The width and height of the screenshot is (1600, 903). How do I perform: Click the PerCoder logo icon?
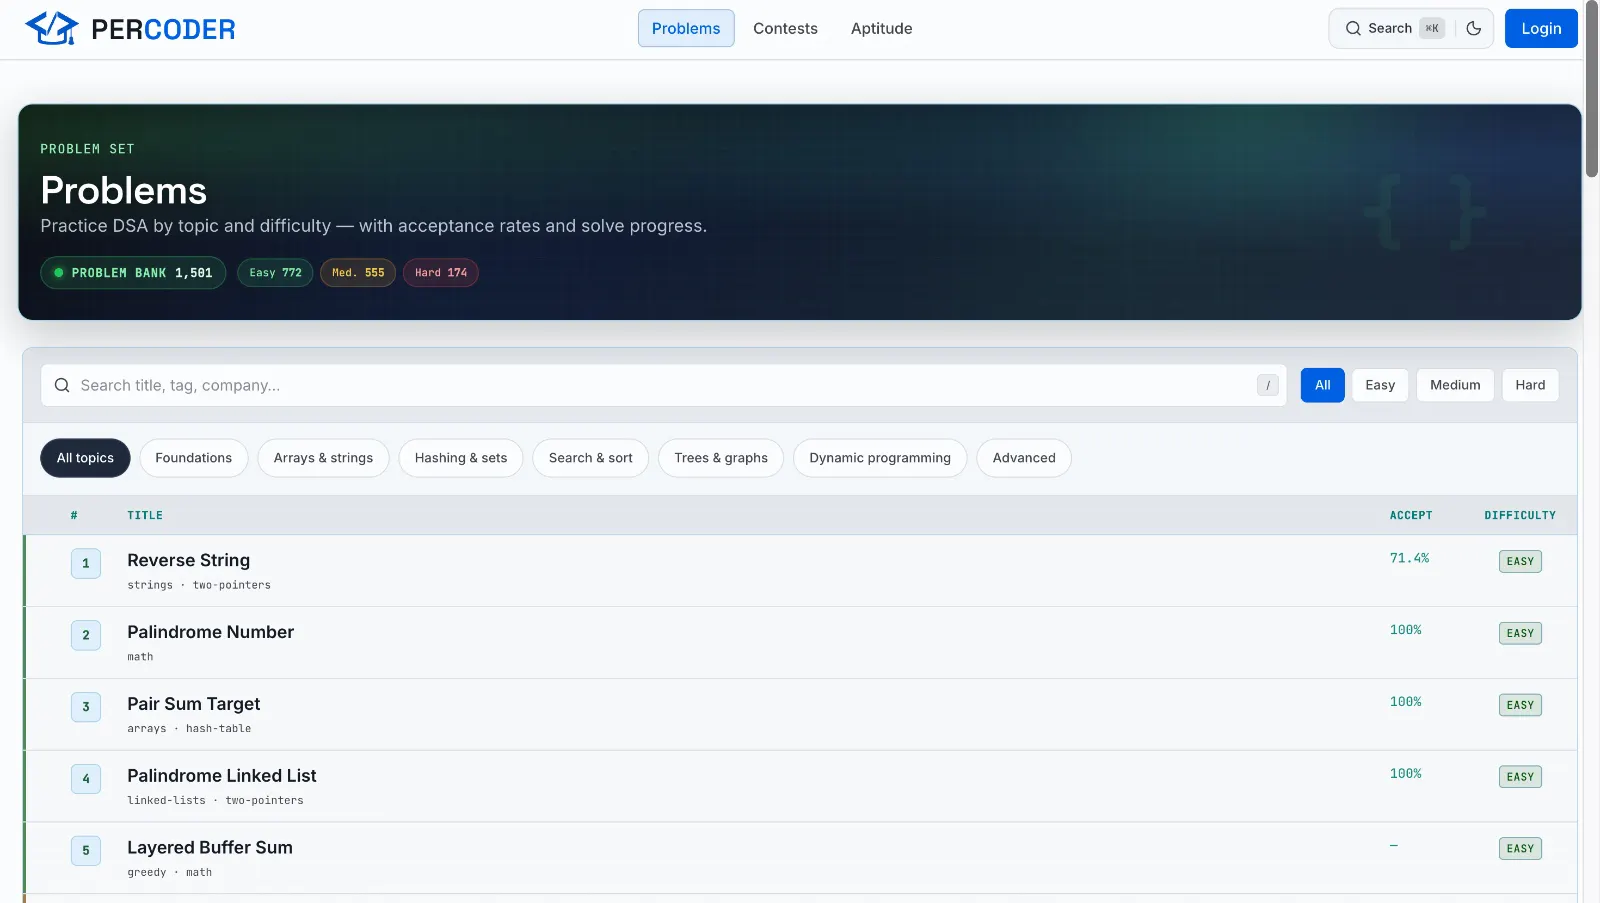52,29
